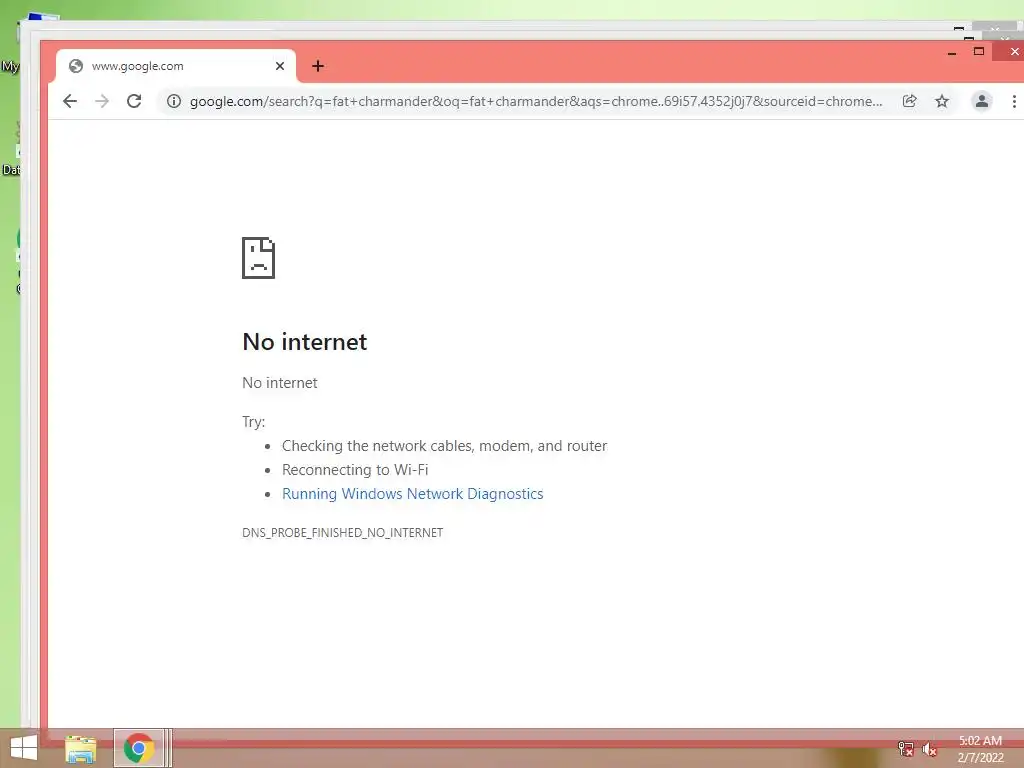Viewport: 1024px width, 768px height.
Task: View site information icon in address bar
Action: 174,101
